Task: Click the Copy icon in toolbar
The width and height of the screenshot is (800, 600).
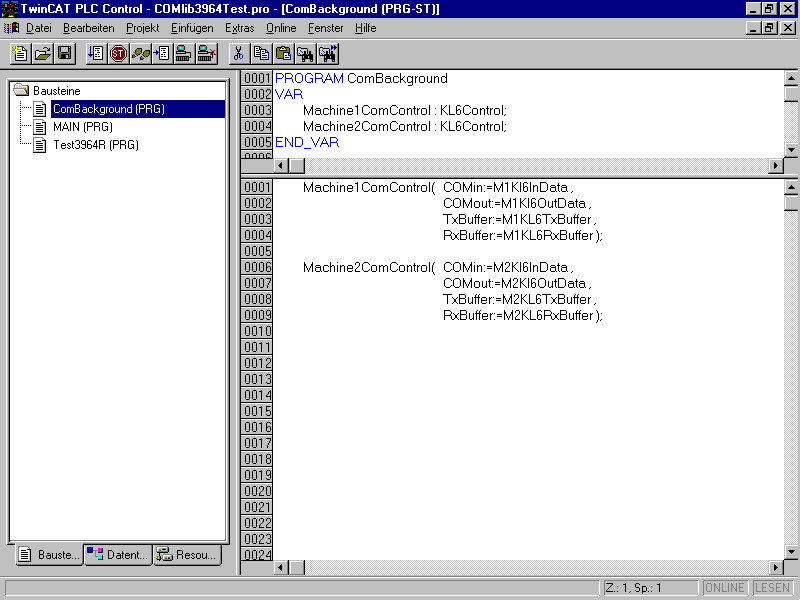Action: 261,53
